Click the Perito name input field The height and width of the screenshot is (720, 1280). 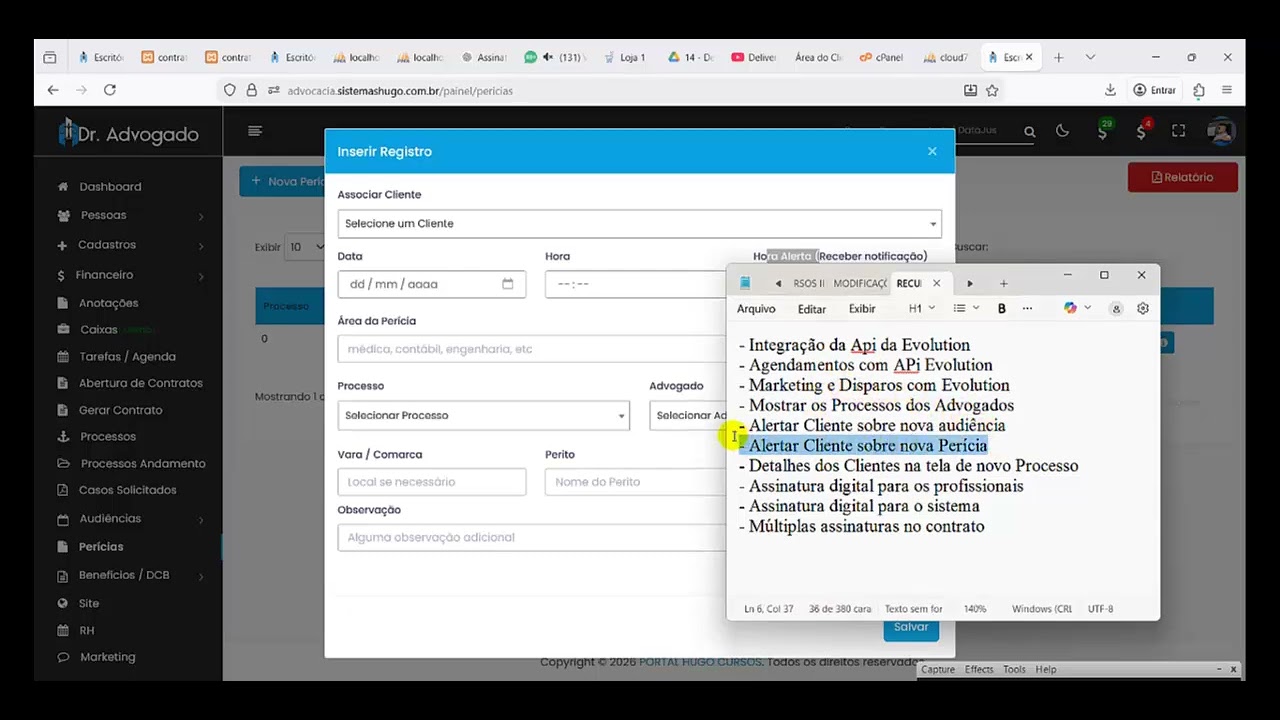point(635,482)
